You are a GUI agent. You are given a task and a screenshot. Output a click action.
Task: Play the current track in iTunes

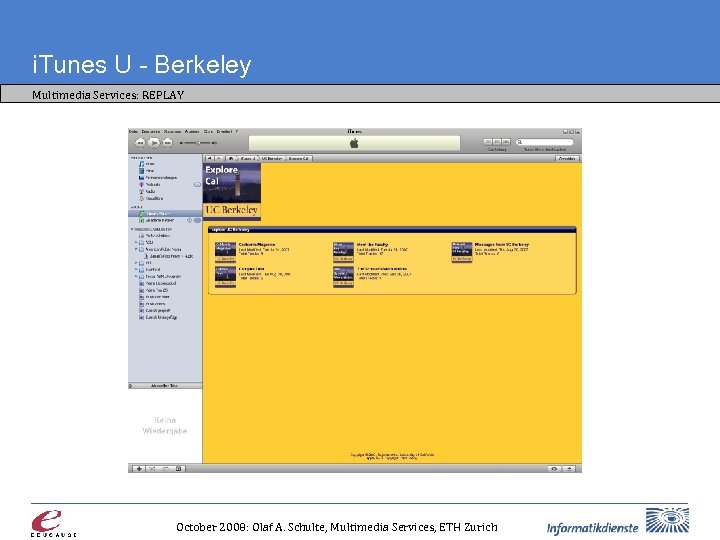coord(154,143)
